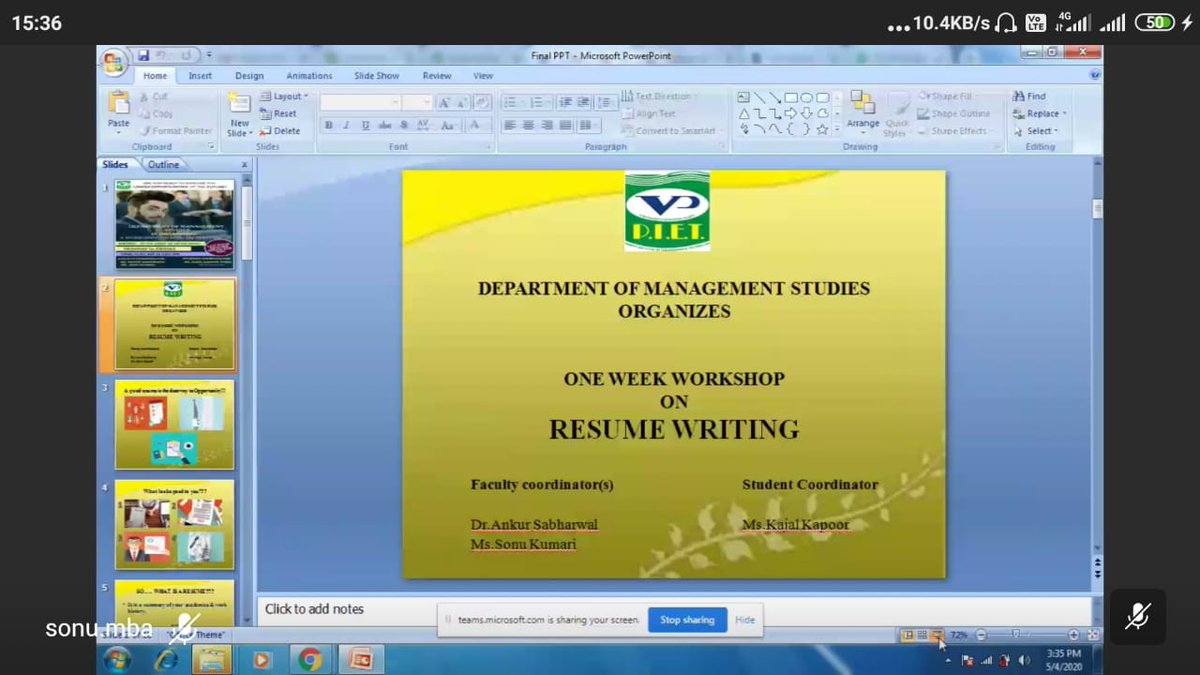
Task: Open the Arrange menu
Action: click(863, 113)
